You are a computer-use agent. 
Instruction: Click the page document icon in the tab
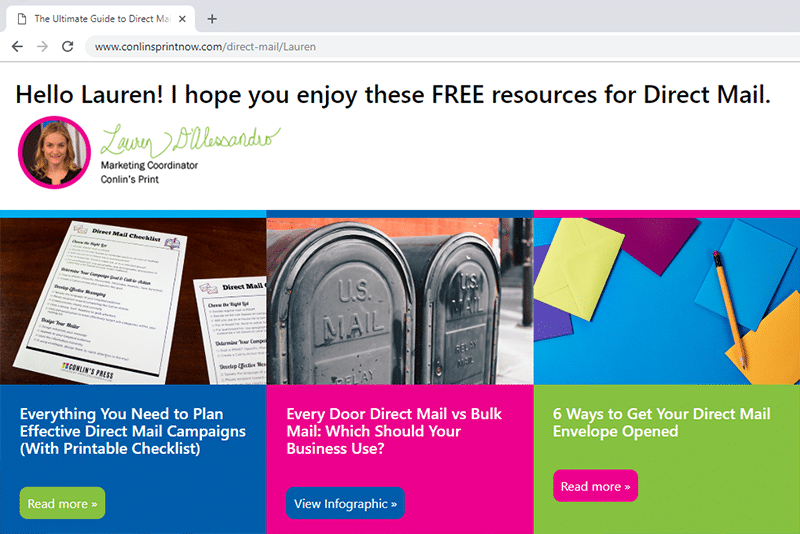(21, 19)
